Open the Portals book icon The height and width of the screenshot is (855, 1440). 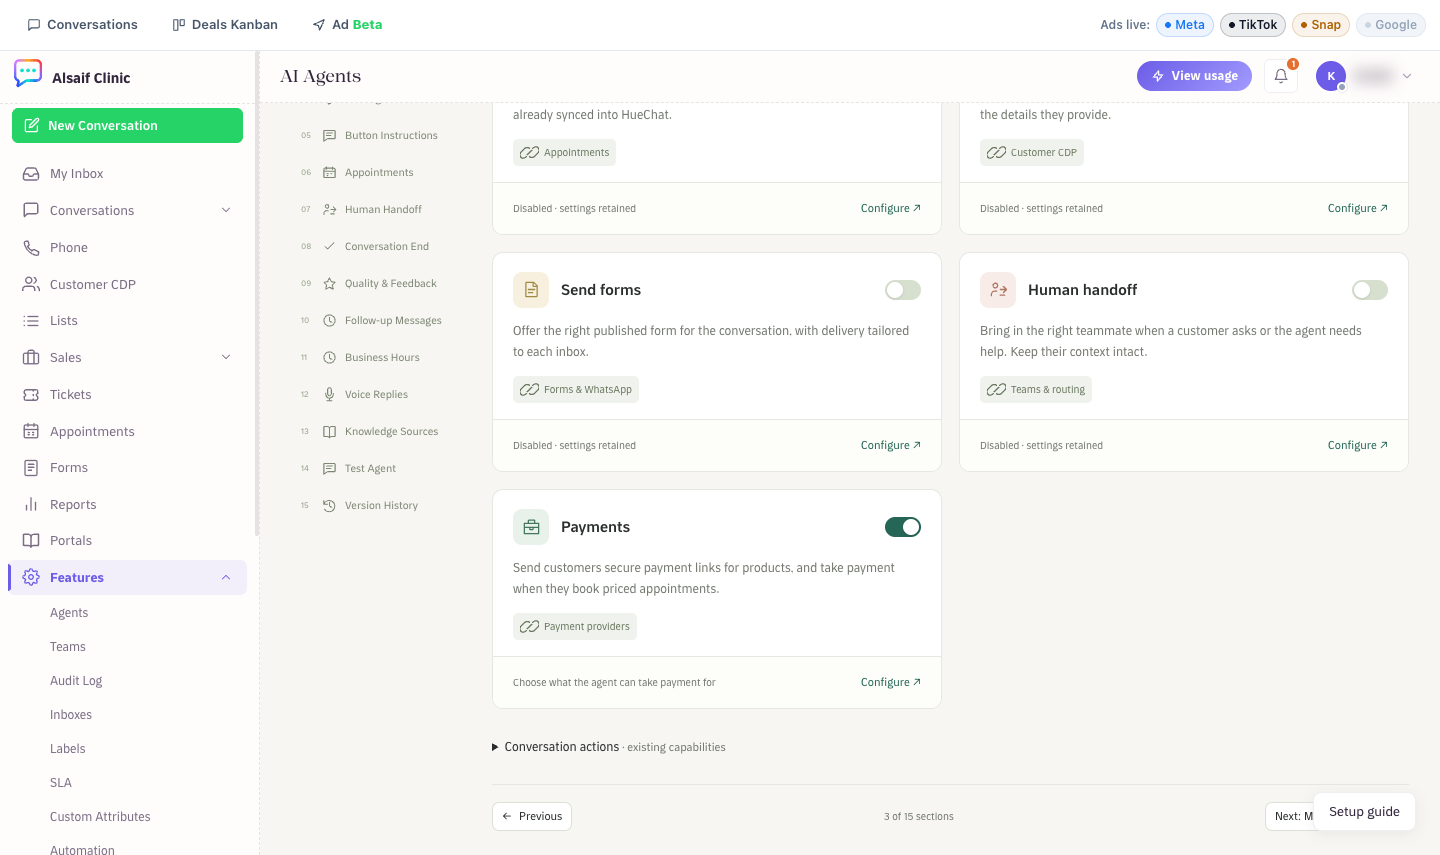pyautogui.click(x=31, y=541)
